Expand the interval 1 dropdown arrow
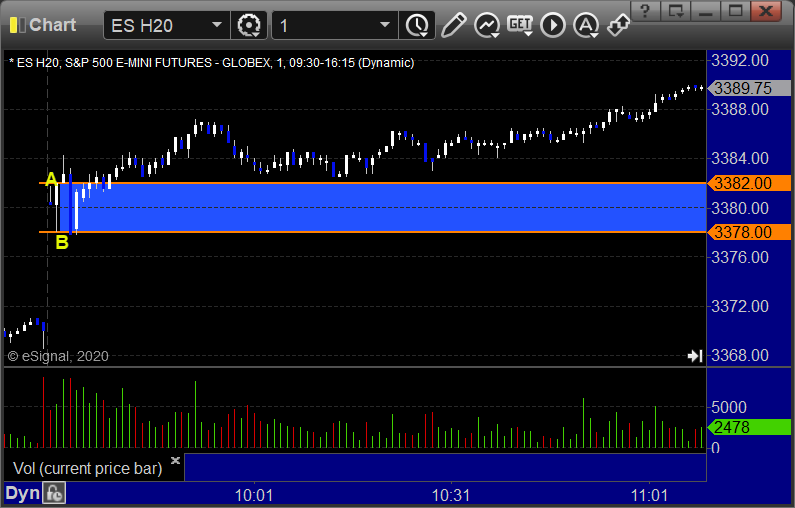Screen dimensions: 795x508 (385, 25)
